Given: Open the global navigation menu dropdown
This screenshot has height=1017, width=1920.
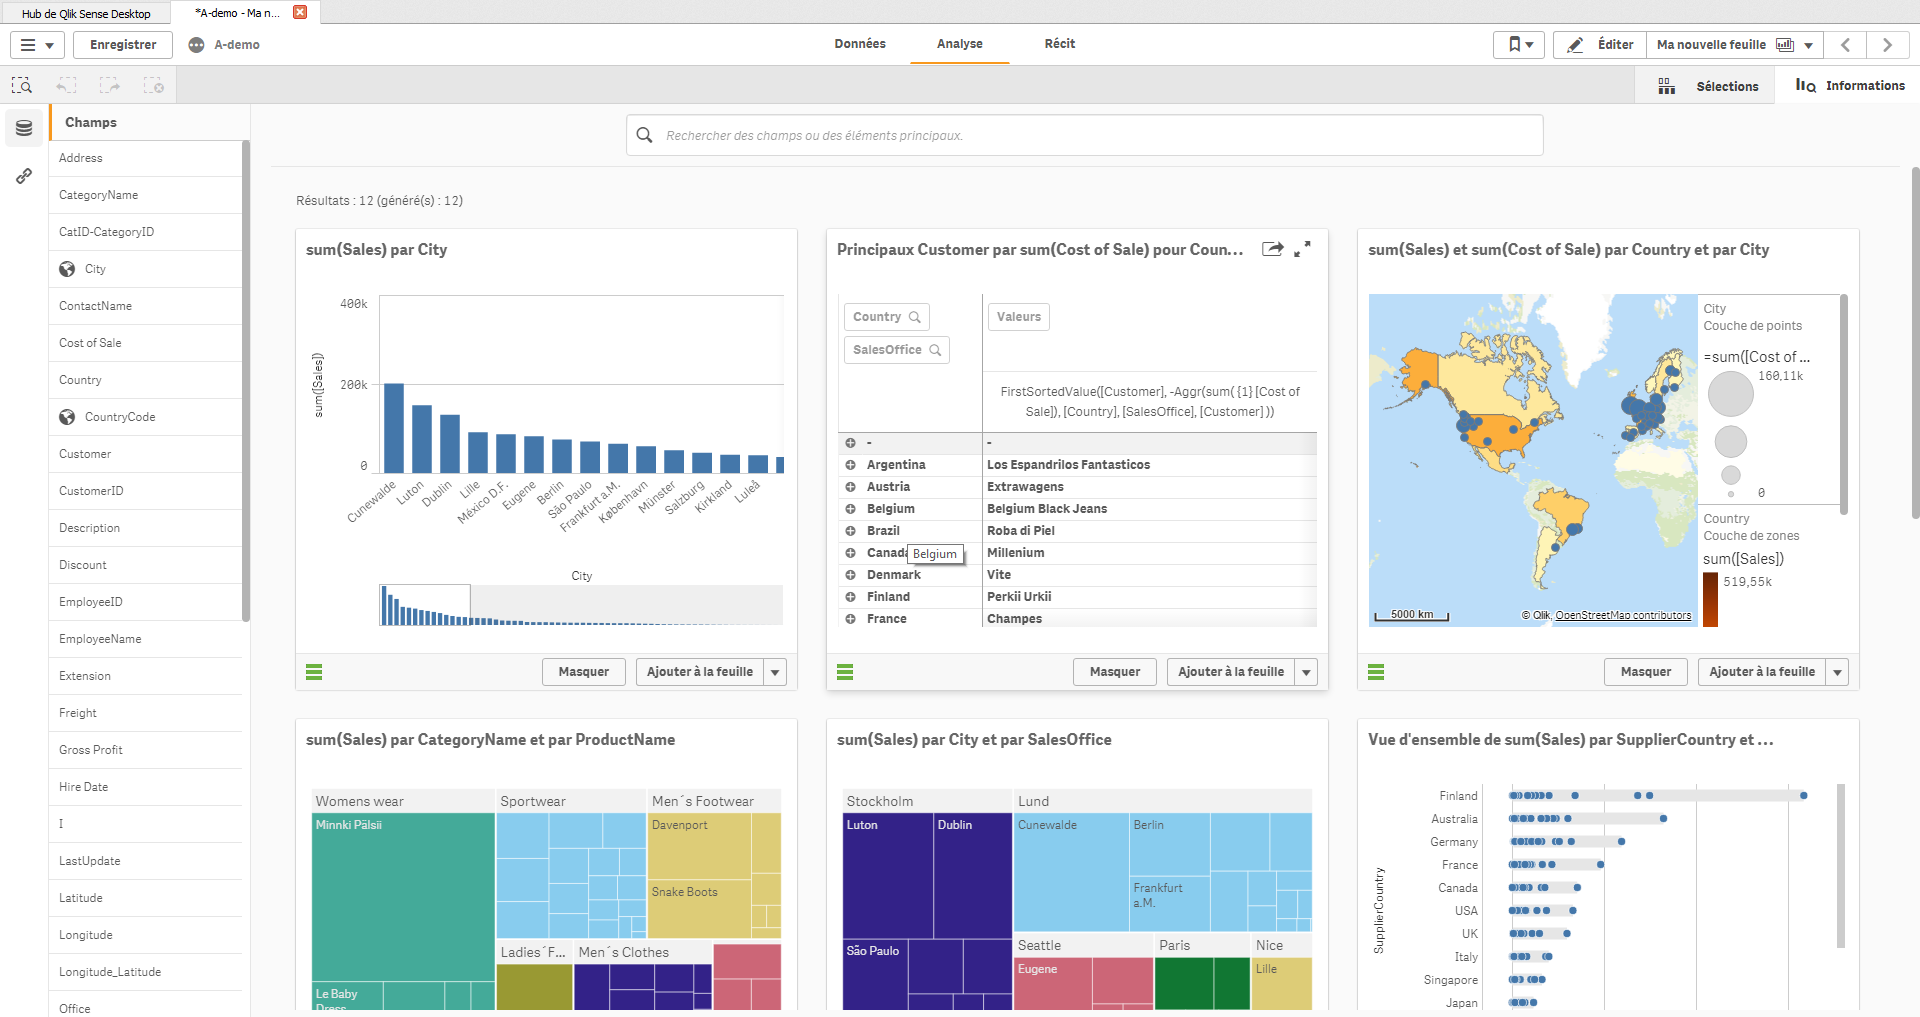Looking at the screenshot, I should point(38,45).
